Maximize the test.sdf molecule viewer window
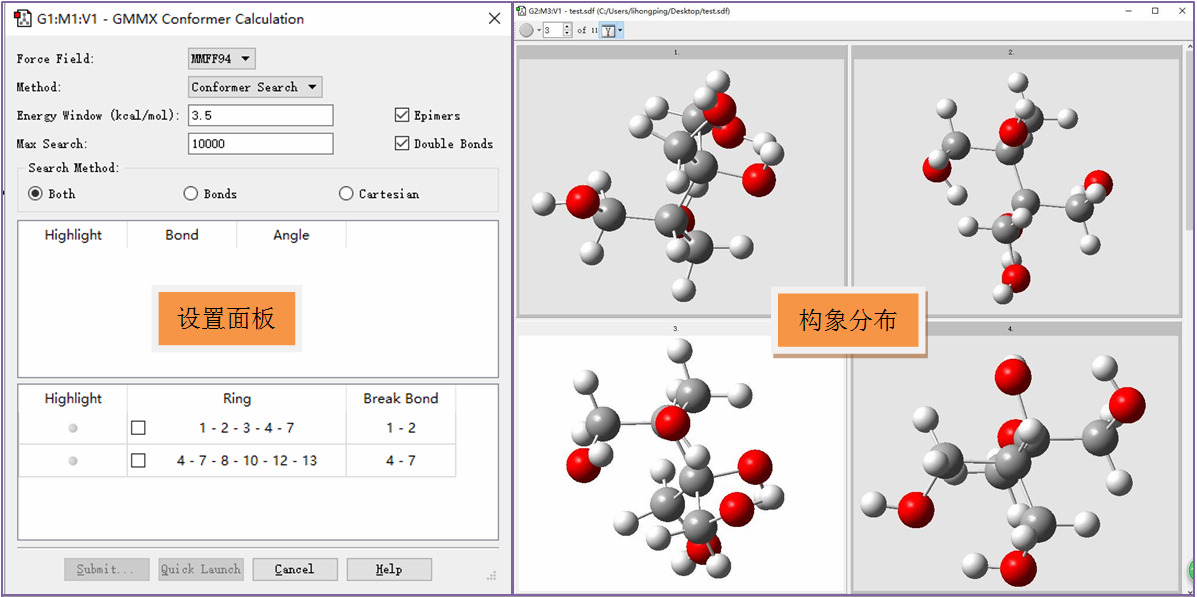Screen dimensions: 1197x597 (x=1155, y=10)
